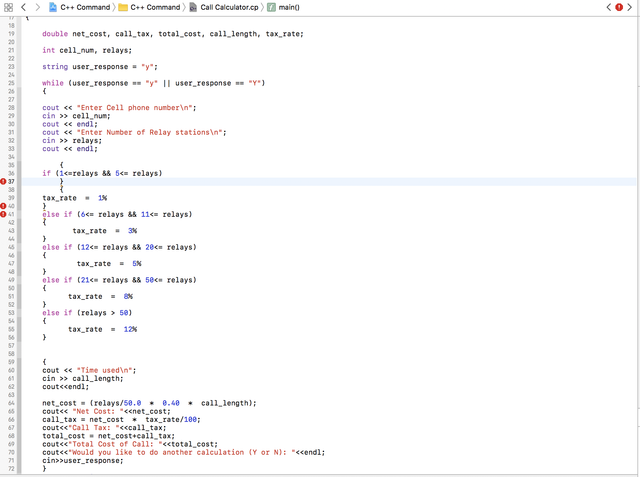The width and height of the screenshot is (640, 477).
Task: Click 'total_cost = net_cost+call_tax;' line
Action: tap(108, 436)
